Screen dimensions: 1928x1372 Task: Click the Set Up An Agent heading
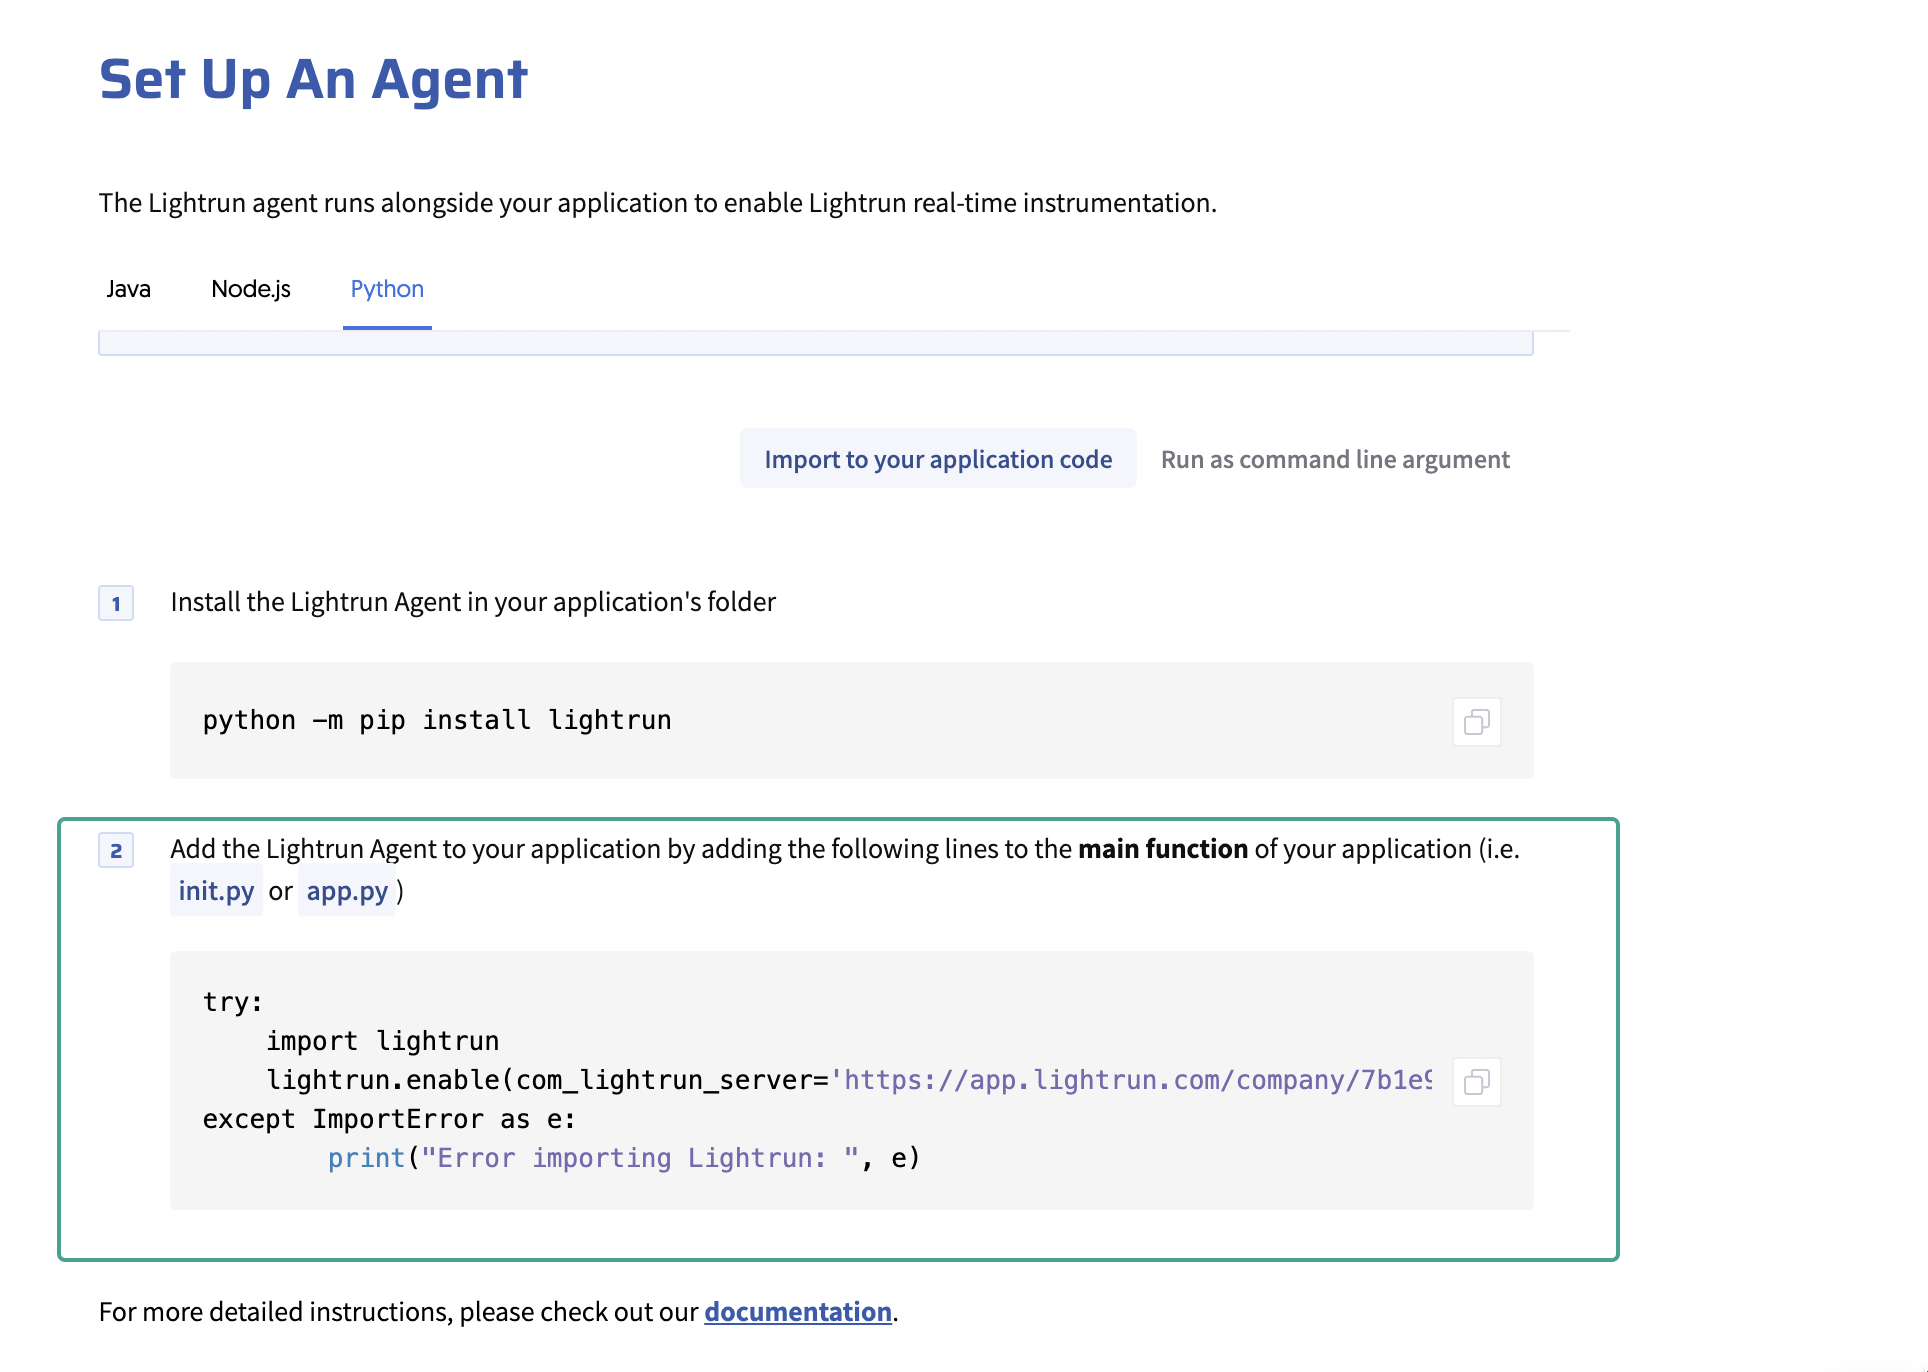tap(313, 79)
